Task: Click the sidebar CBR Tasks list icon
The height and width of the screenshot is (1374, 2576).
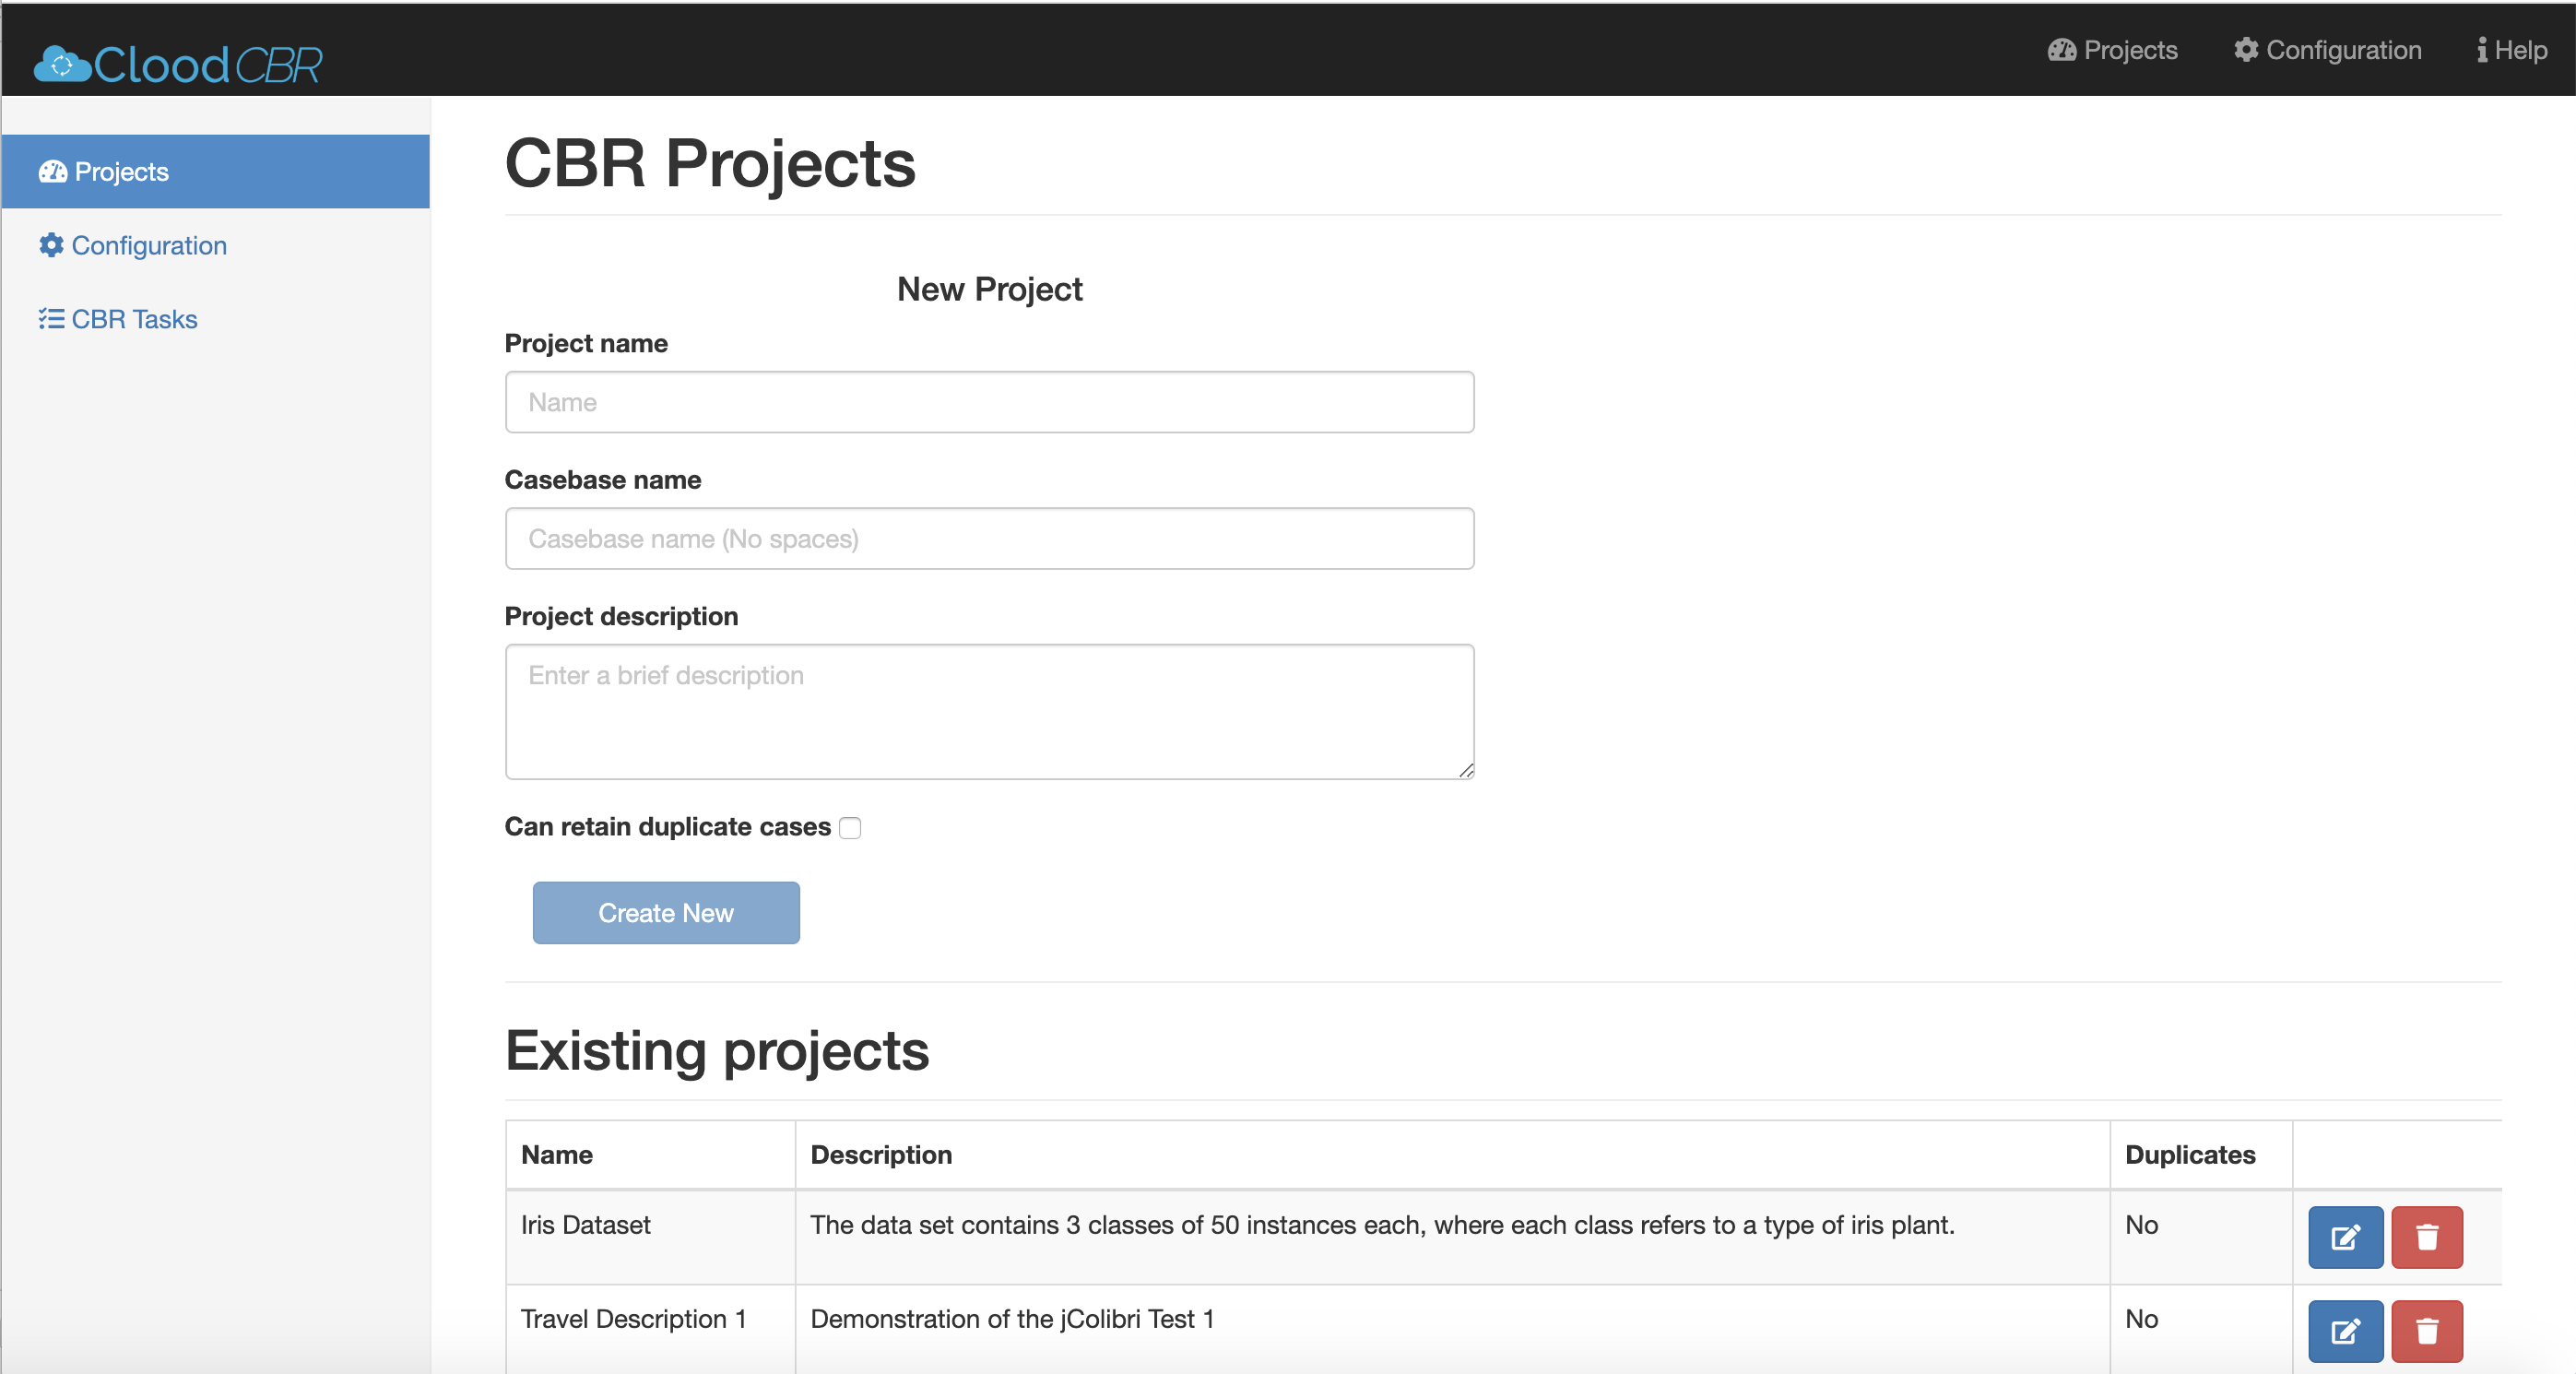Action: 51,319
